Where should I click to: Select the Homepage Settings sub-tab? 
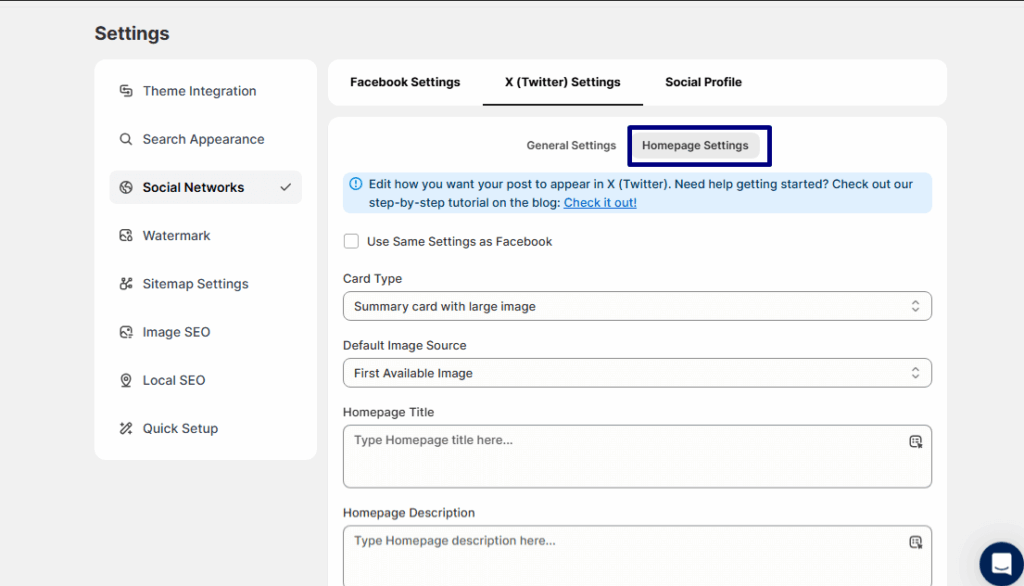click(695, 146)
